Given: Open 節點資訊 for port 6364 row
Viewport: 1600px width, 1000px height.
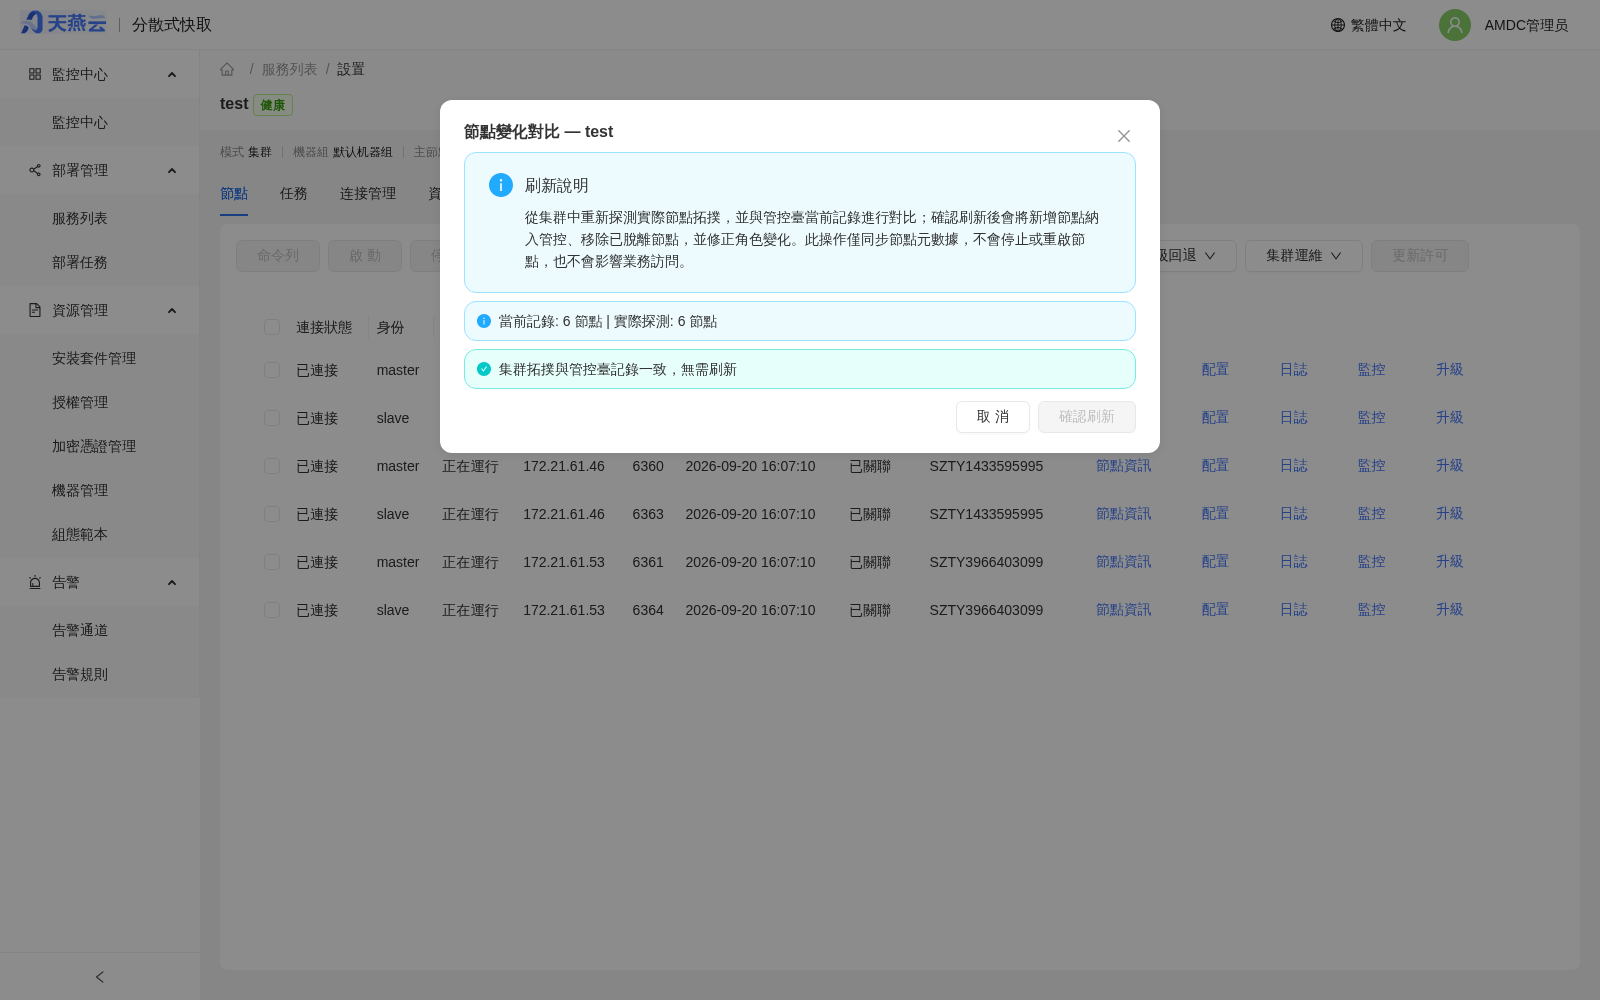Looking at the screenshot, I should tap(1124, 610).
